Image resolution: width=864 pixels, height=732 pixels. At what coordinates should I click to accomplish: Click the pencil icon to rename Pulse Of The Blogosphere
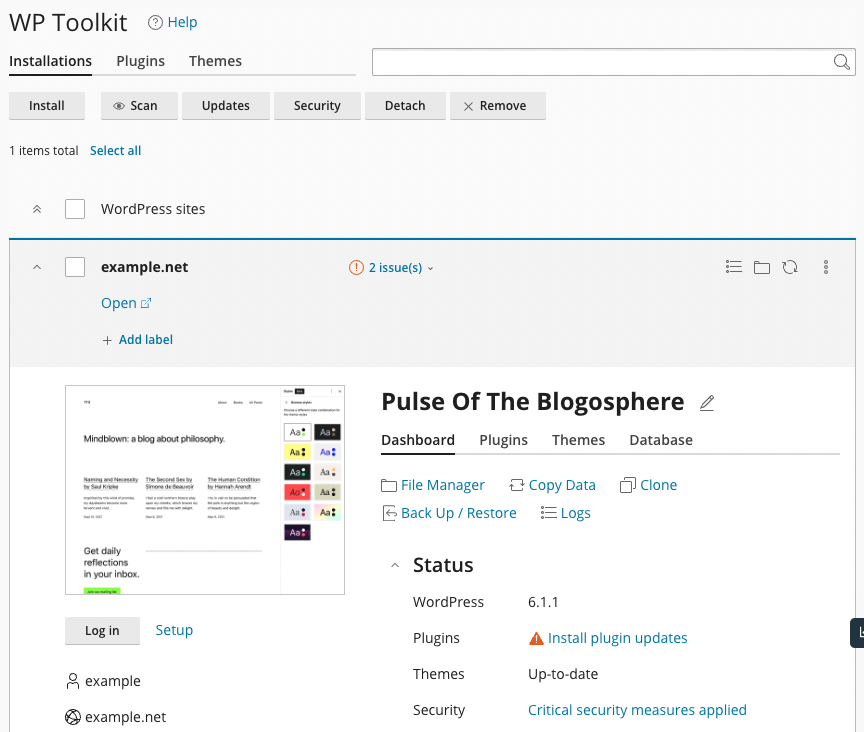coord(707,402)
